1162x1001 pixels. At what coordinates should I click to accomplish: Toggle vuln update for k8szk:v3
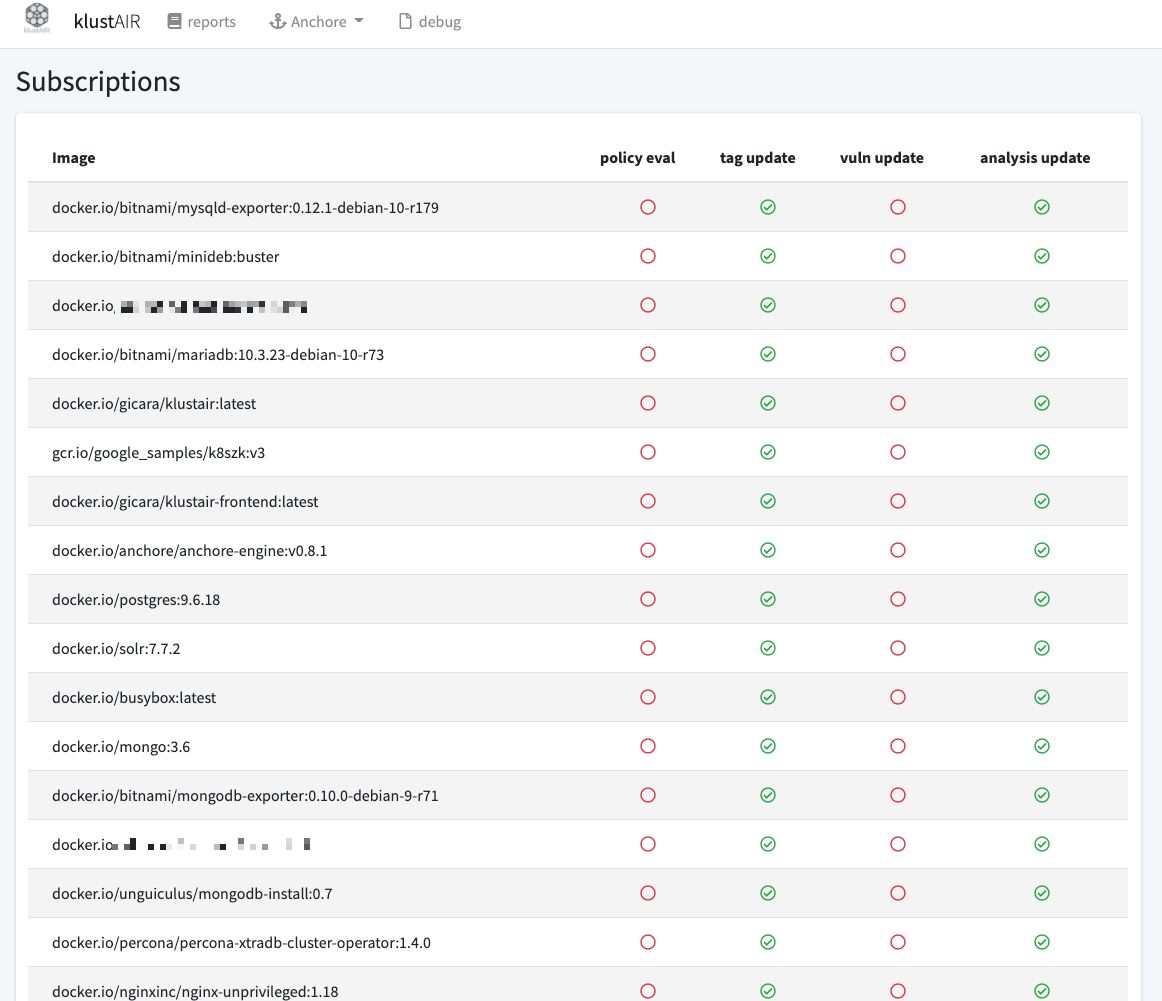pos(897,452)
